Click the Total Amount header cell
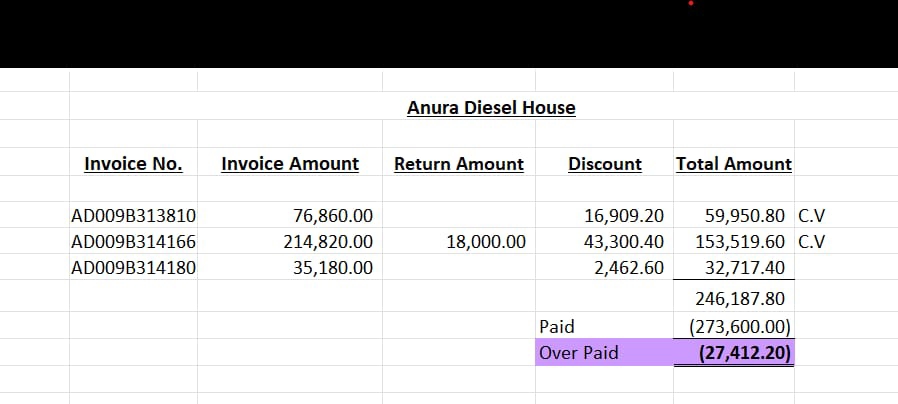 (733, 164)
